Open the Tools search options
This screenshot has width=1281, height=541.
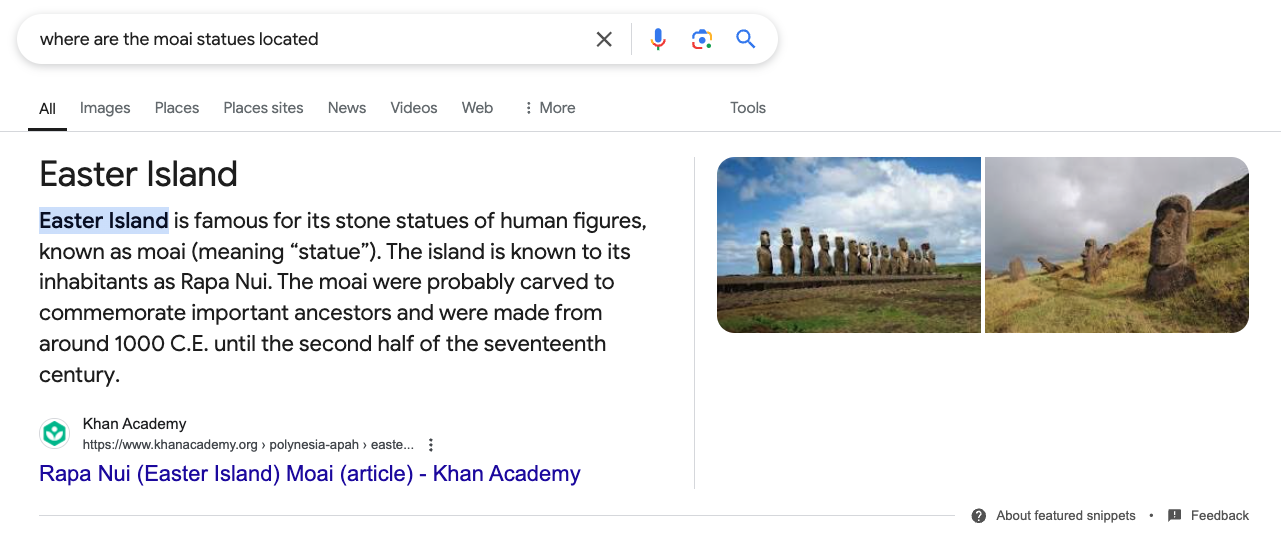[x=748, y=108]
